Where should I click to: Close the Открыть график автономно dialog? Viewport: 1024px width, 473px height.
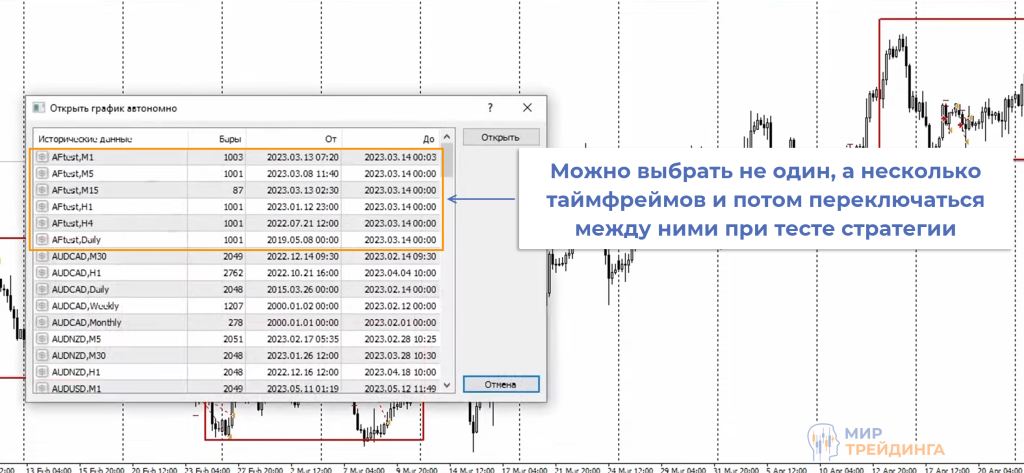point(527,108)
